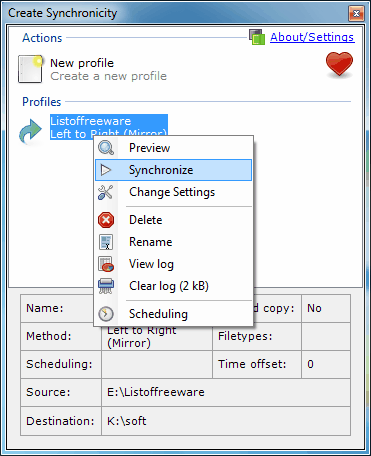Open the About/Settings link
371x456 pixels.
tap(312, 37)
